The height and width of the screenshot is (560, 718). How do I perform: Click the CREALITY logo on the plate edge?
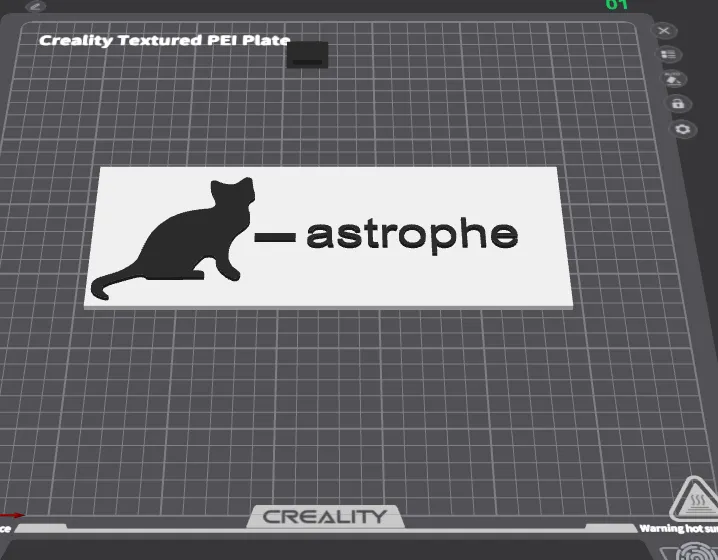[325, 517]
